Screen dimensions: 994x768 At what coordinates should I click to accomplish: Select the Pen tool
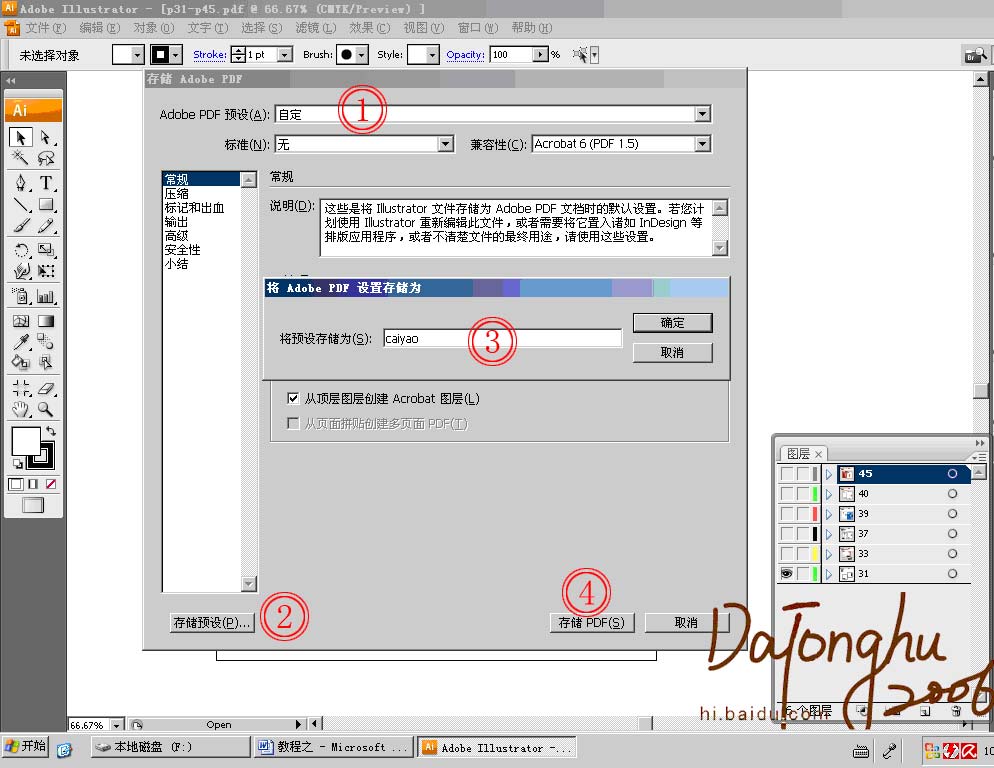(21, 183)
